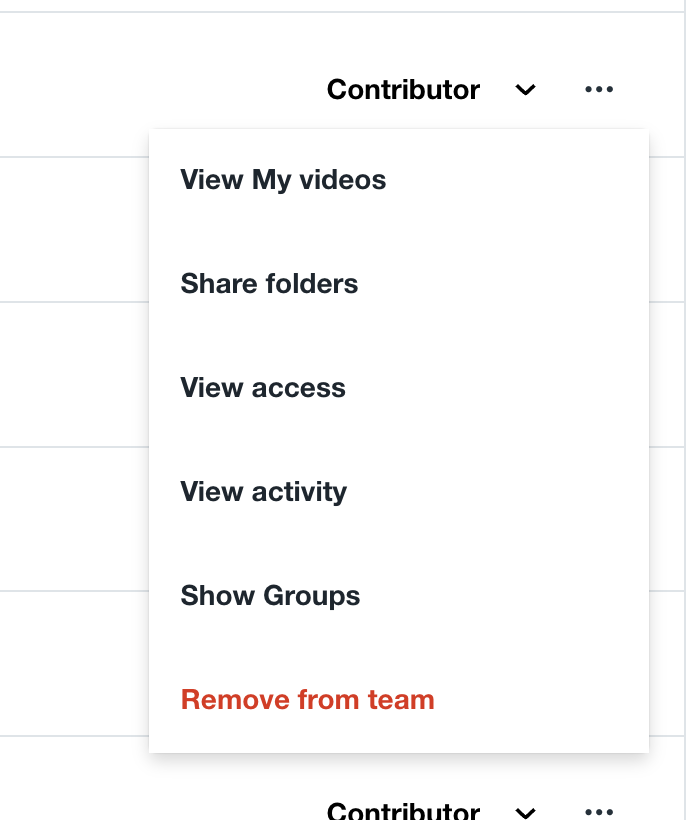Image resolution: width=690 pixels, height=820 pixels.
Task: Open actions menu for the bottom member row
Action: [x=599, y=811]
